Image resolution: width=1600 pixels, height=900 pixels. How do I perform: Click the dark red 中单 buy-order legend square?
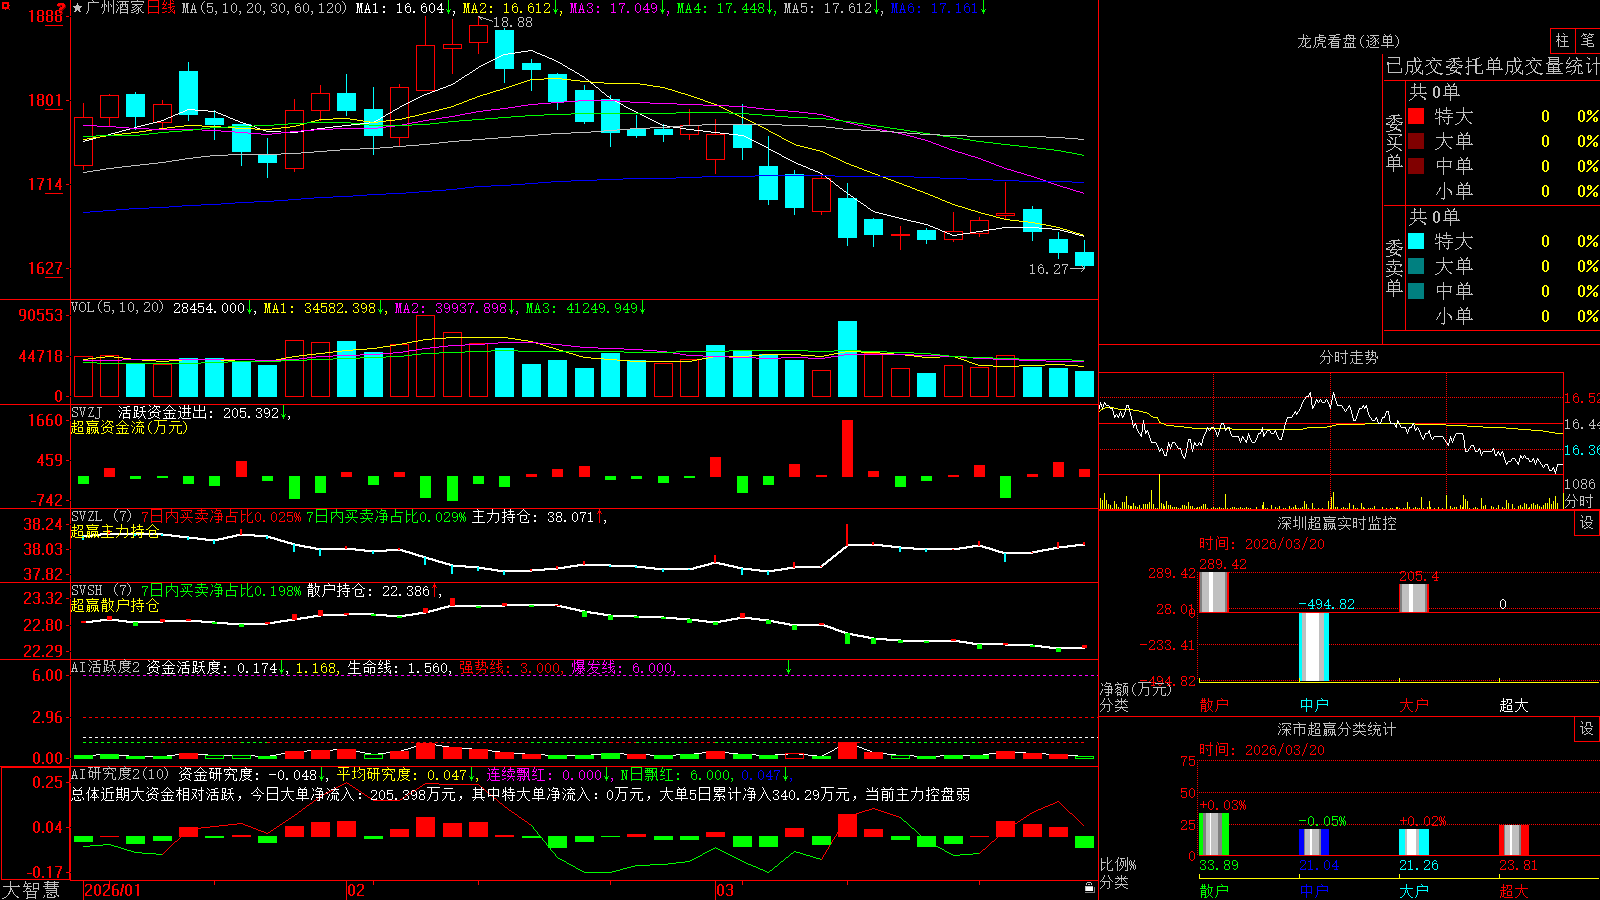1416,166
